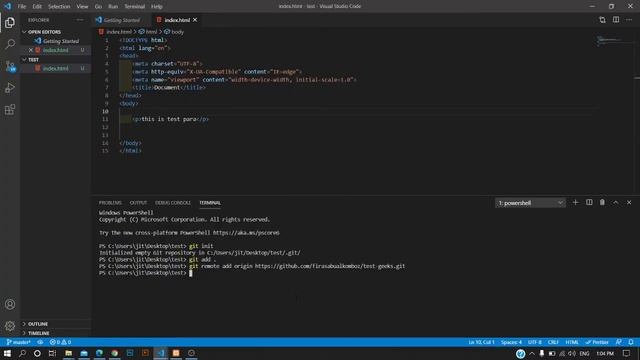Click Spaces: 4 indentation setting
The image size is (640, 360).
(x=511, y=342)
